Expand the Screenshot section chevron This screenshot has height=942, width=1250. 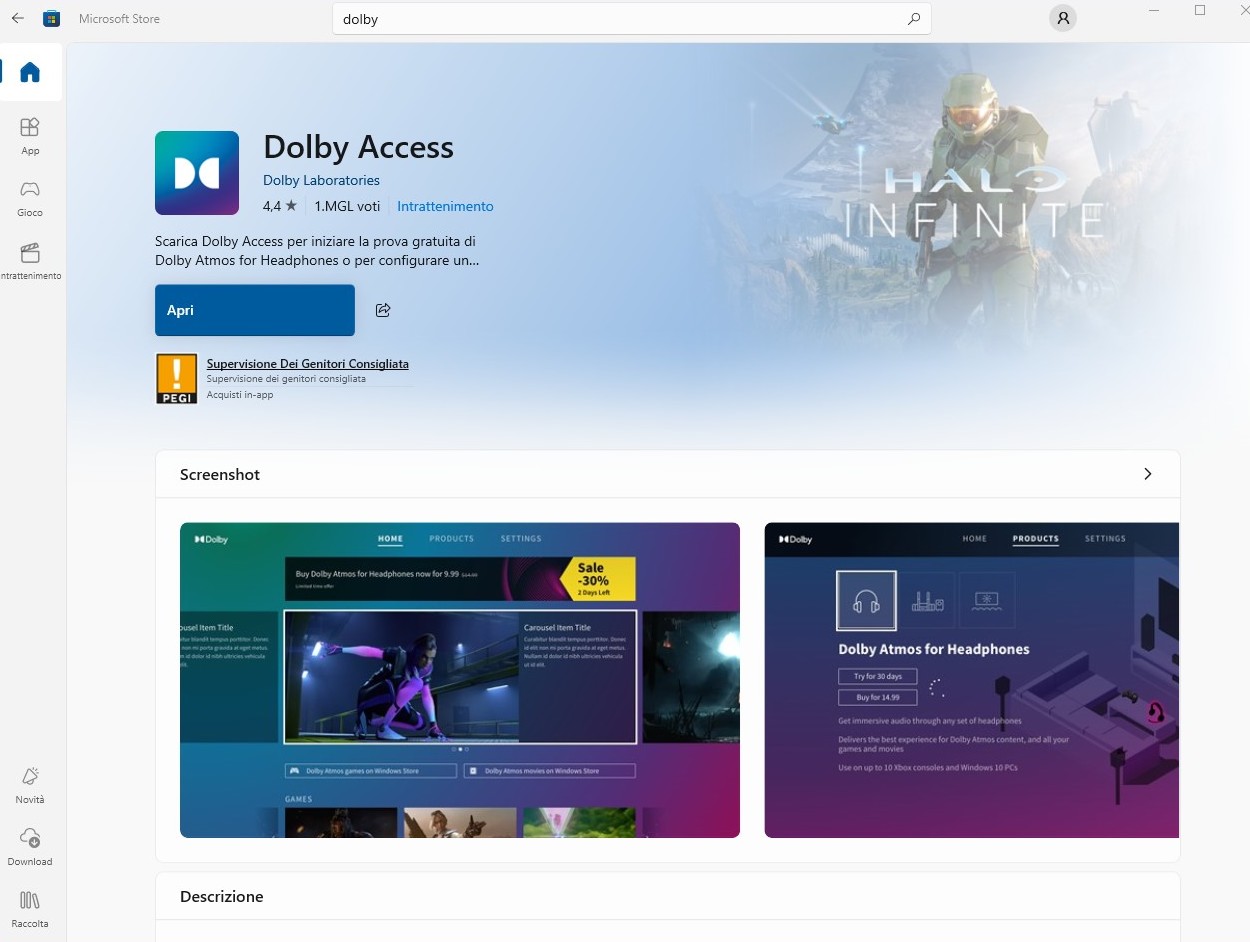coord(1147,474)
